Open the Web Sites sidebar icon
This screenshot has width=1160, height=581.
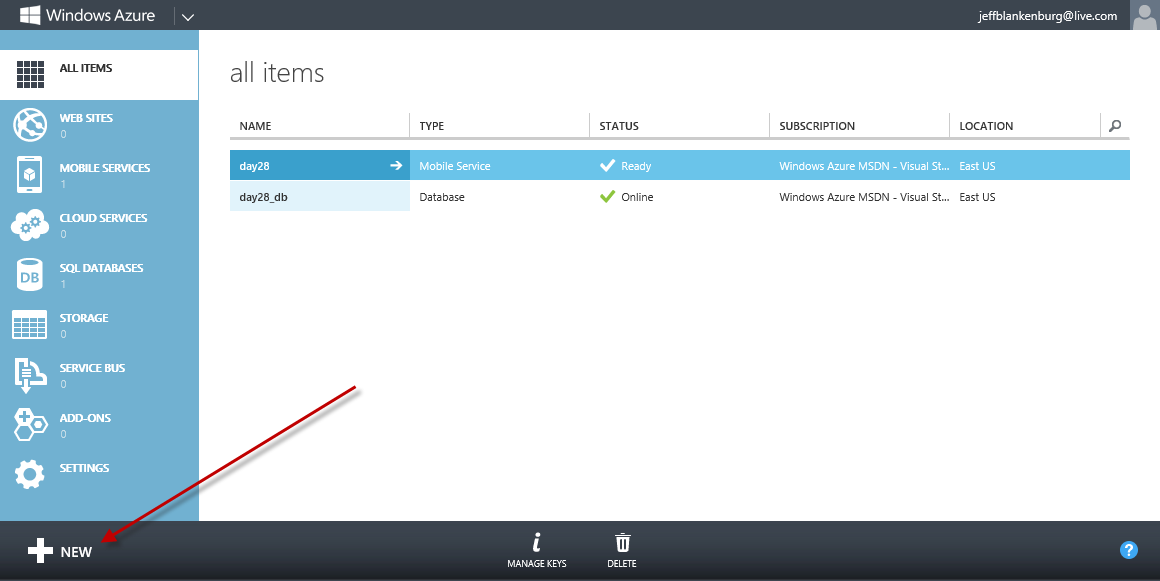point(30,125)
